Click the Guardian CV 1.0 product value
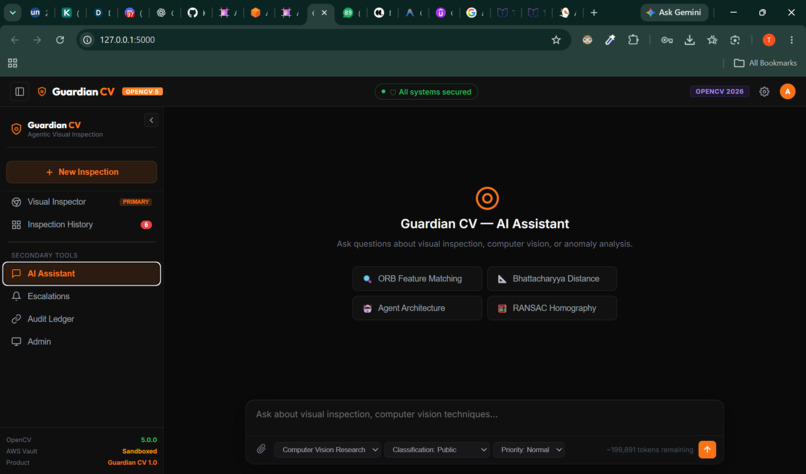806x474 pixels. tap(132, 462)
